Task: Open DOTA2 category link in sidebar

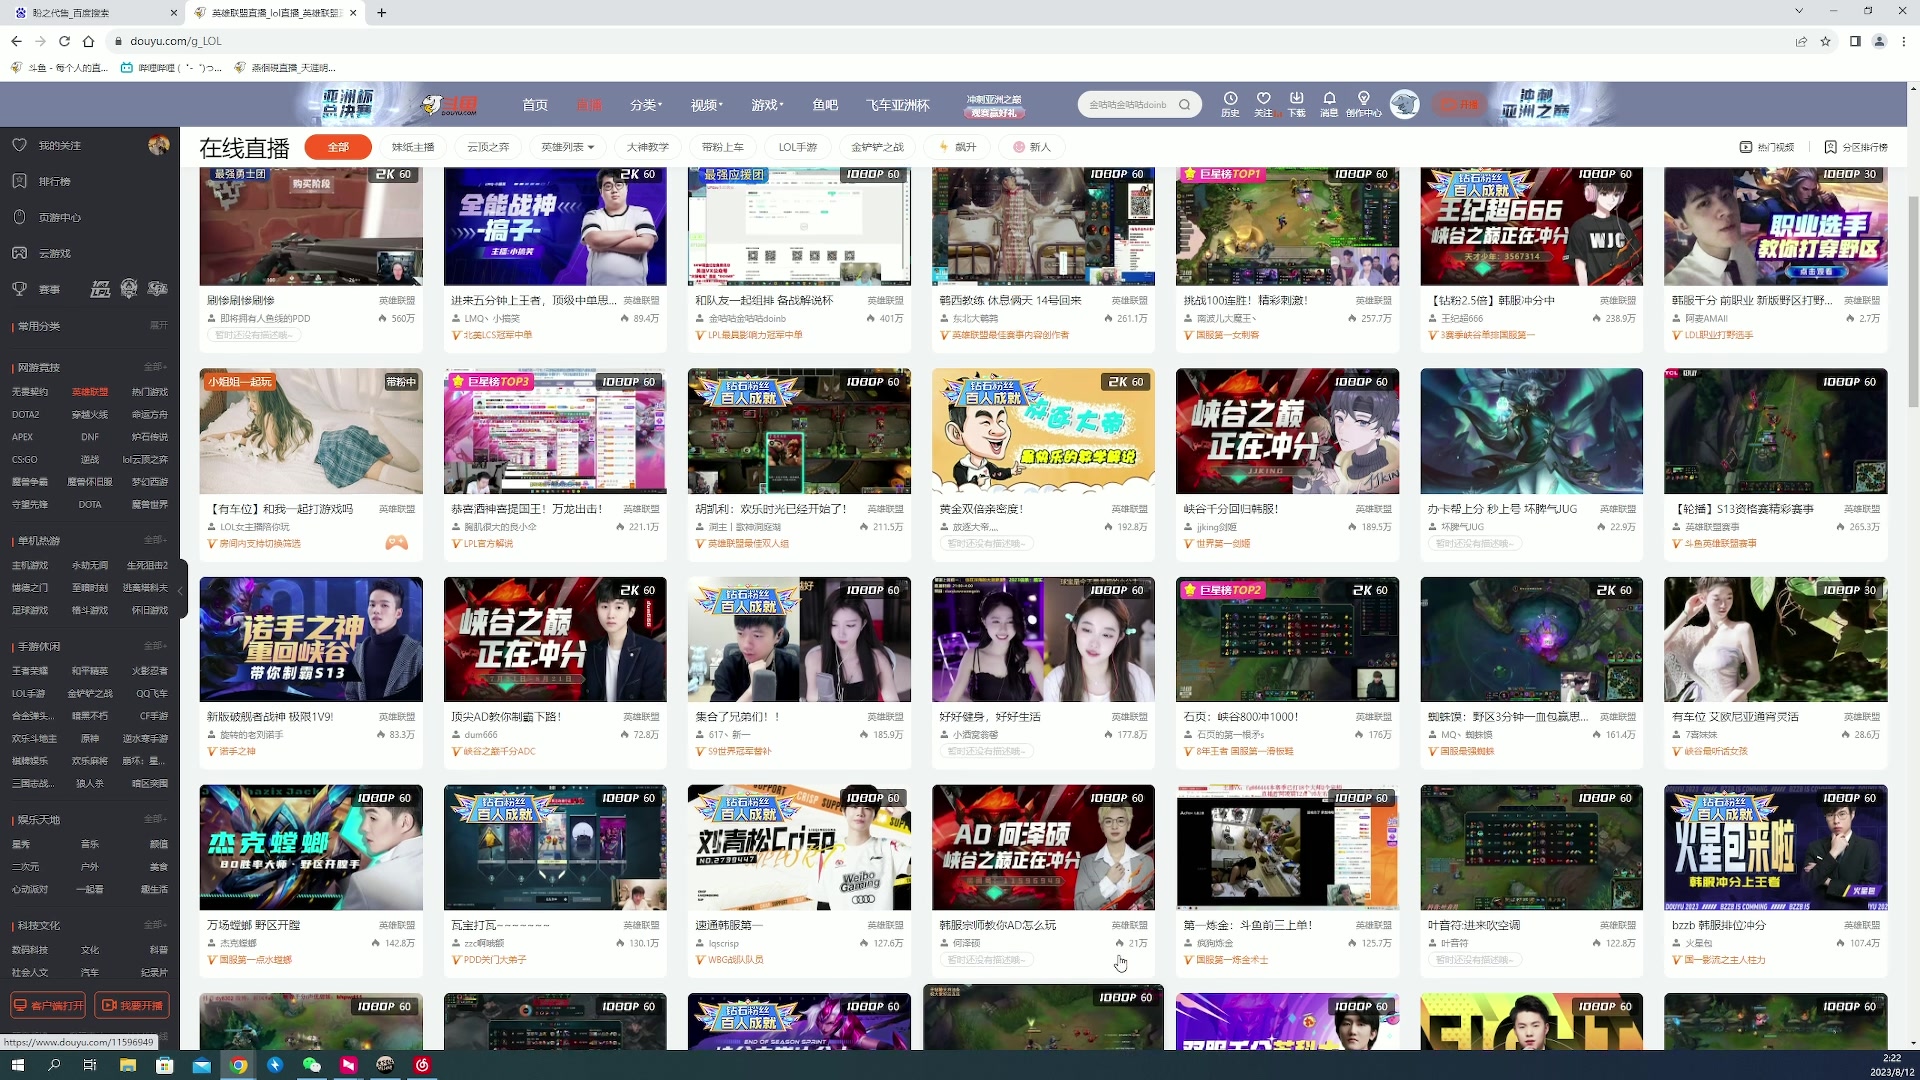Action: tap(26, 414)
